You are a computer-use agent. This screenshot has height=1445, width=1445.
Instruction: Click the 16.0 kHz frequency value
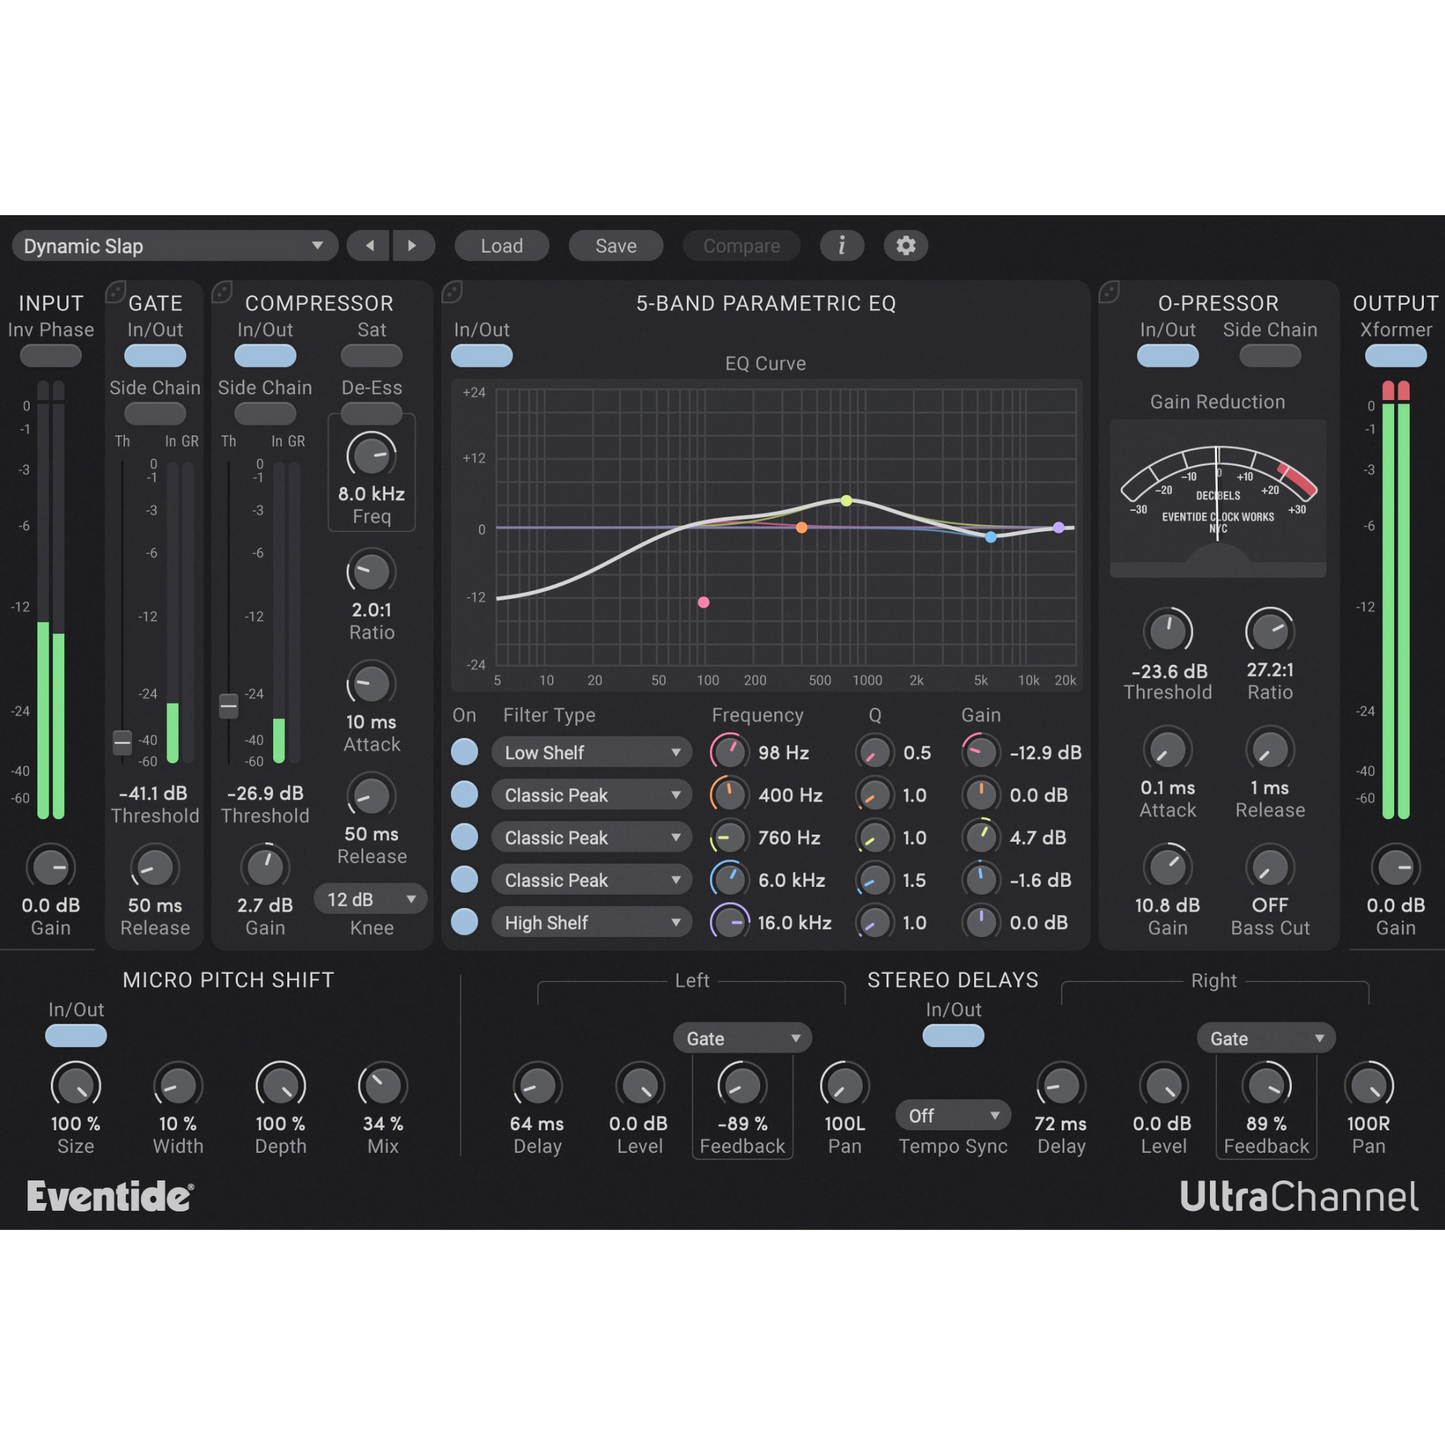[795, 922]
